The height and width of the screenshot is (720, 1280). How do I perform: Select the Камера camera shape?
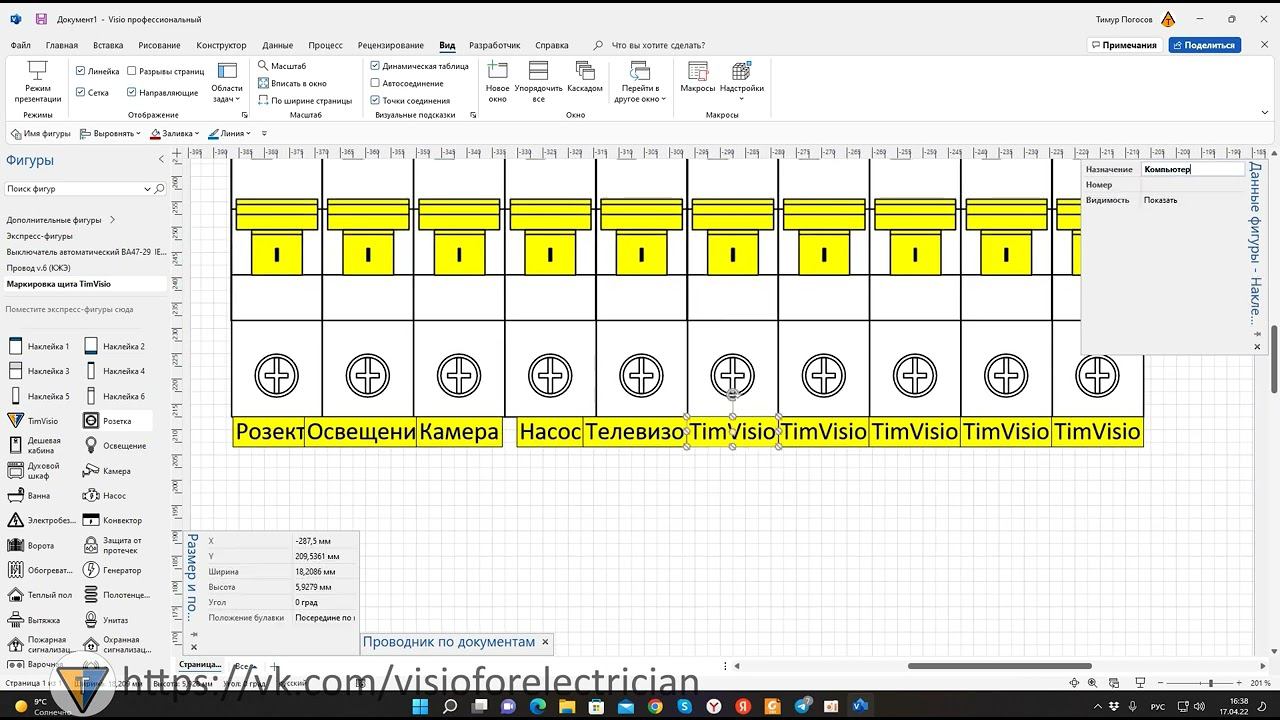click(x=107, y=471)
